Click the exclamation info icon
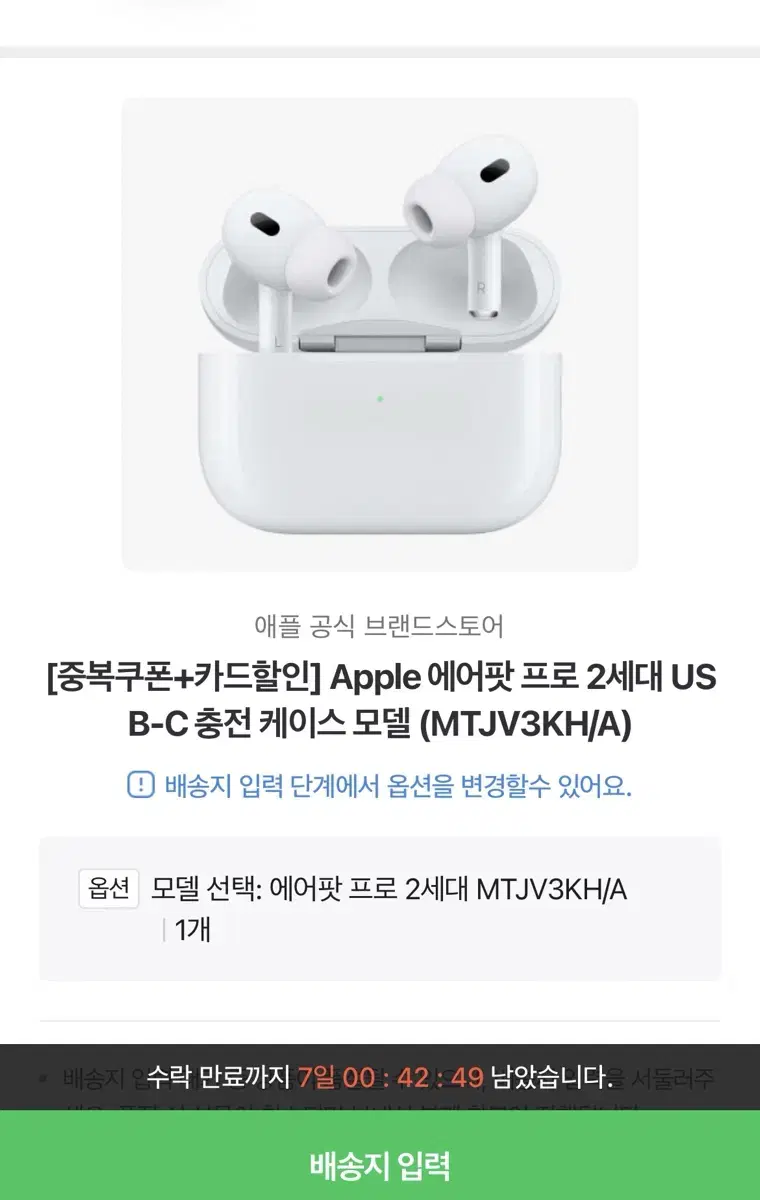Screen dimensions: 760x1200 click(x=141, y=785)
